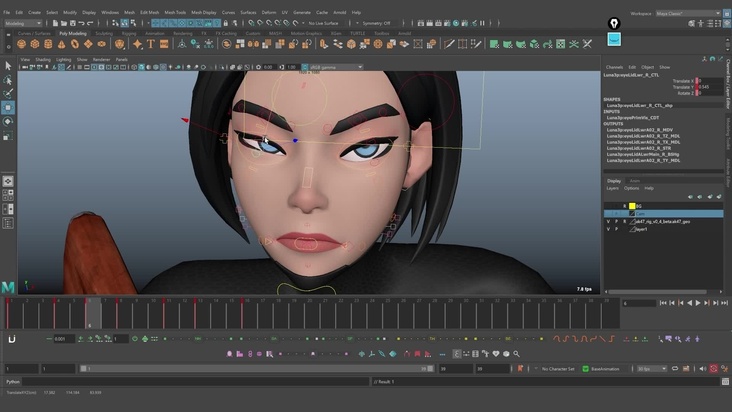Toggle visibility of layer1
Screen dimensions: 732x412
608,229
